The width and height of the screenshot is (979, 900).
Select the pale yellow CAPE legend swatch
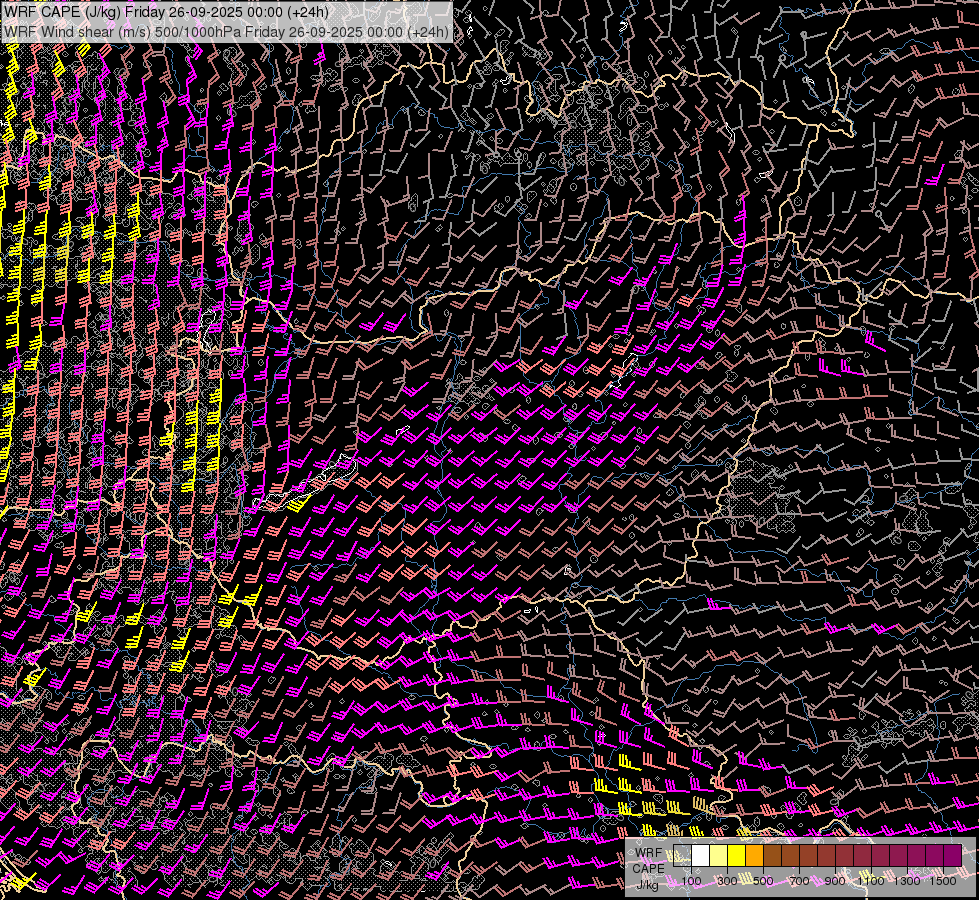pyautogui.click(x=719, y=856)
